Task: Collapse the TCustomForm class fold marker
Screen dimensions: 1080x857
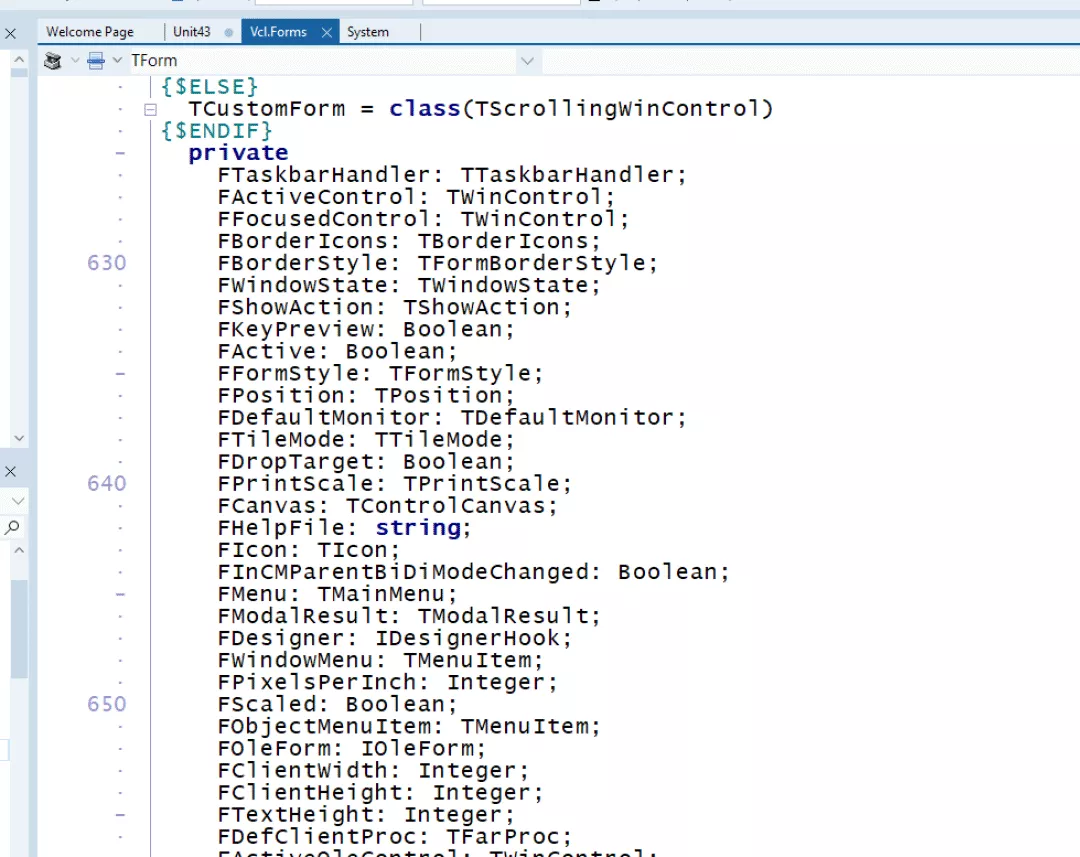Action: [150, 109]
